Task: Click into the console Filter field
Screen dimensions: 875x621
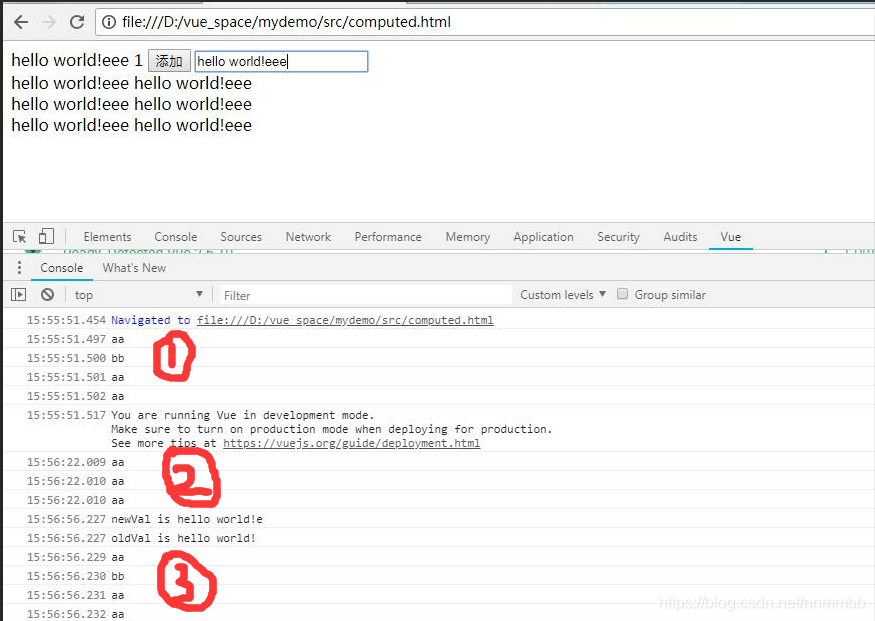Action: click(x=366, y=295)
